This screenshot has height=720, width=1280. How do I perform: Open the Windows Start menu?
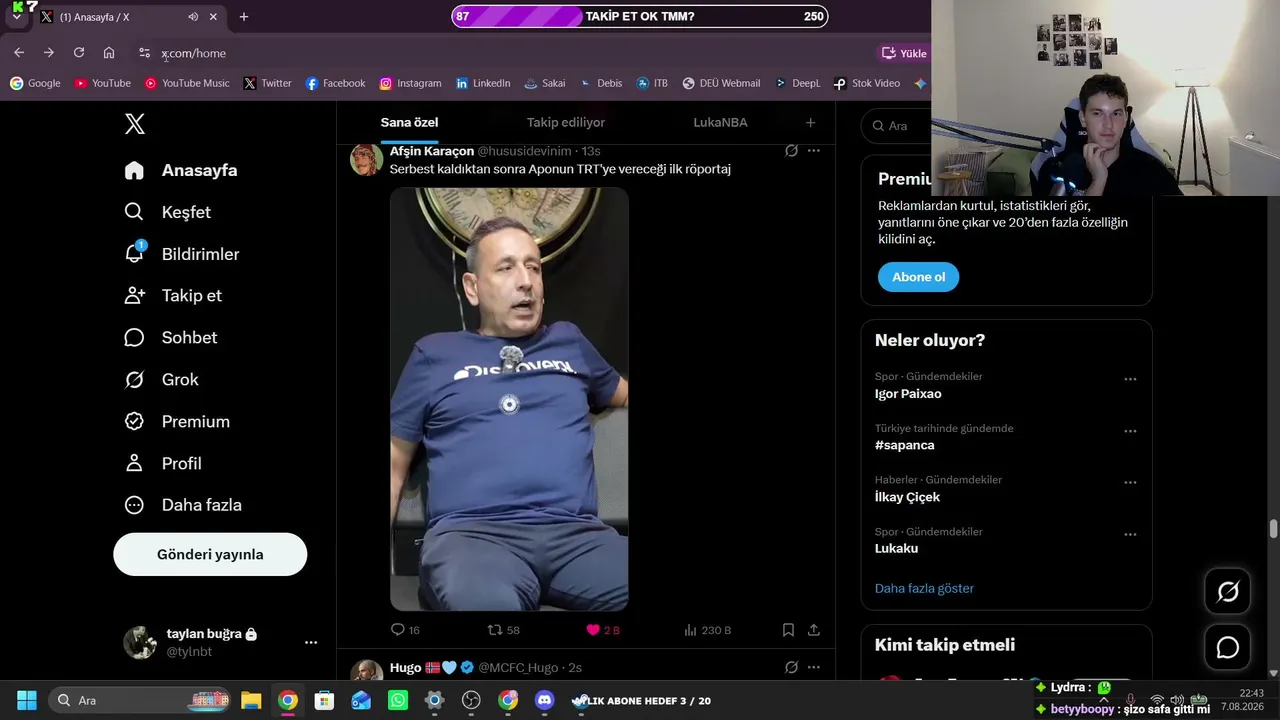[x=27, y=700]
